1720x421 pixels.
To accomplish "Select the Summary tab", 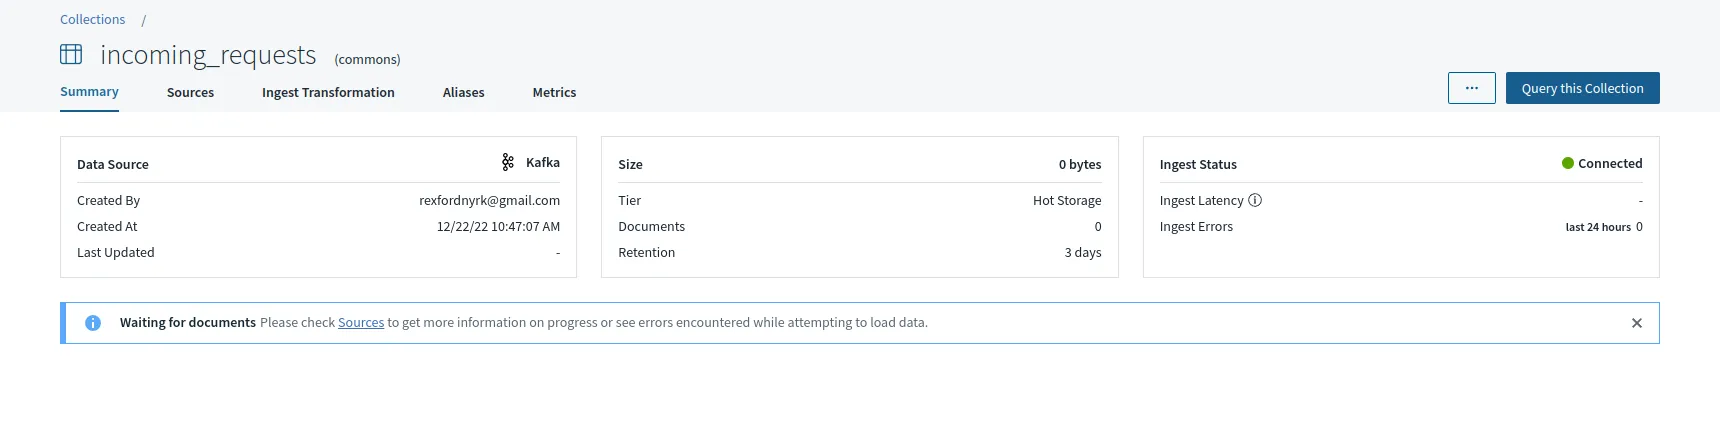I will pyautogui.click(x=89, y=91).
